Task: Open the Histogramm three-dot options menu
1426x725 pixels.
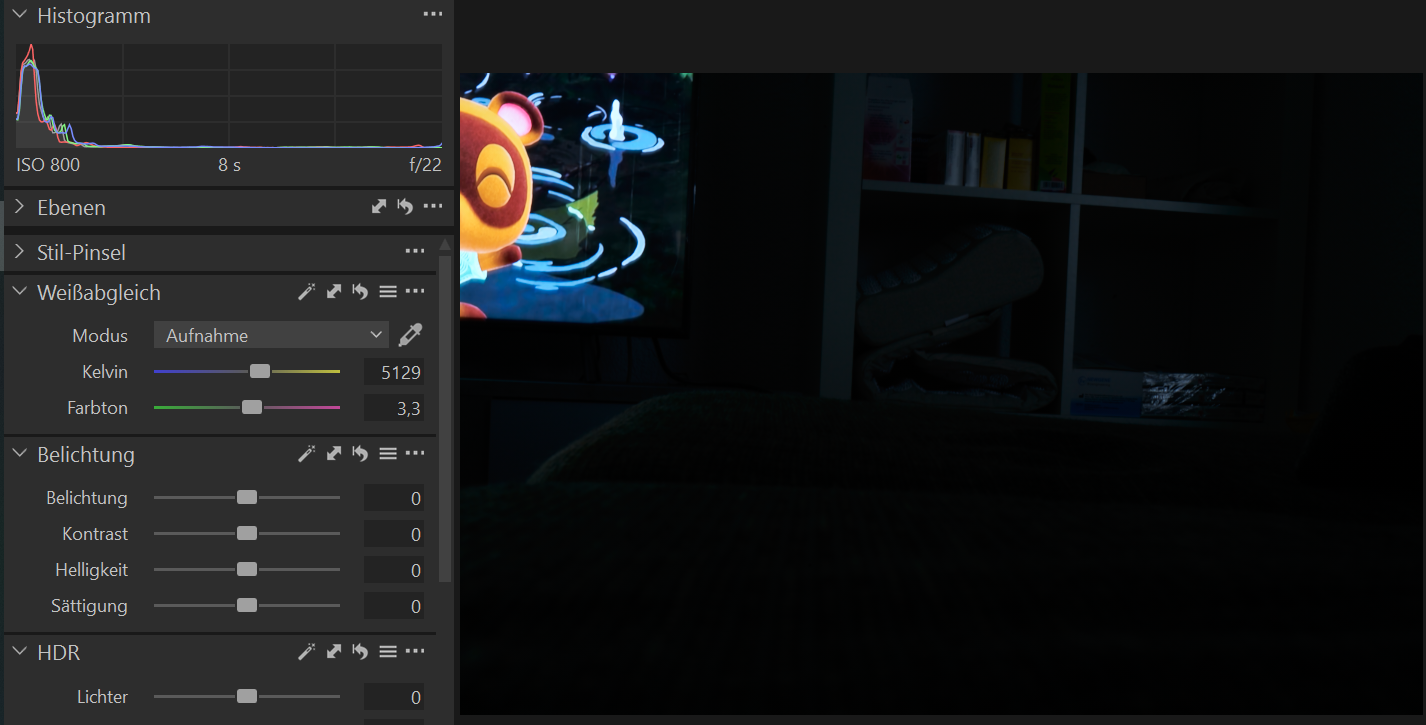Action: tap(432, 15)
